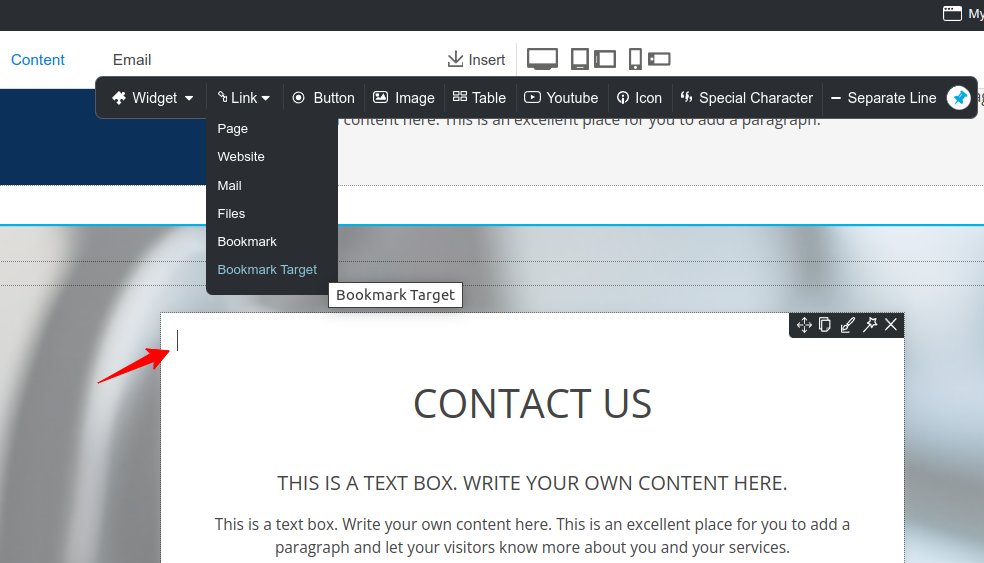Viewport: 984px width, 563px height.
Task: Click the Insert button
Action: (476, 60)
